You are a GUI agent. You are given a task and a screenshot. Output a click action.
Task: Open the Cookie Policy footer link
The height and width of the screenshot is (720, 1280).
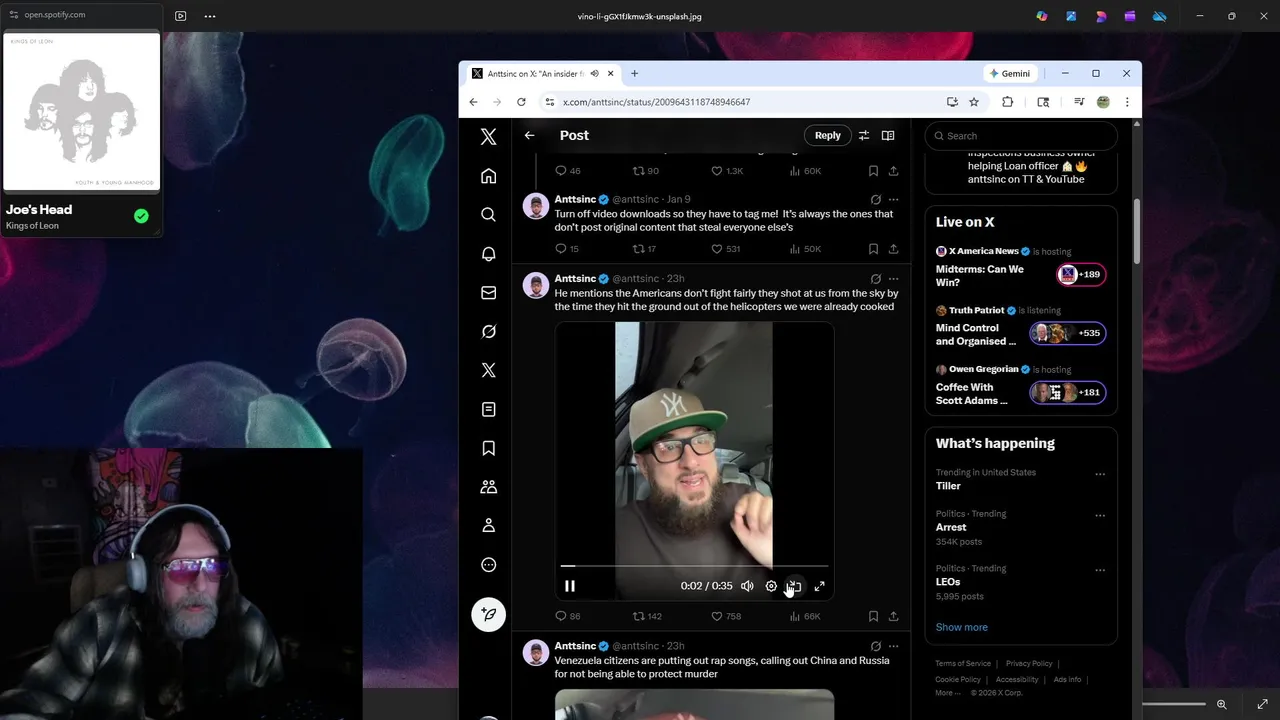tap(958, 679)
